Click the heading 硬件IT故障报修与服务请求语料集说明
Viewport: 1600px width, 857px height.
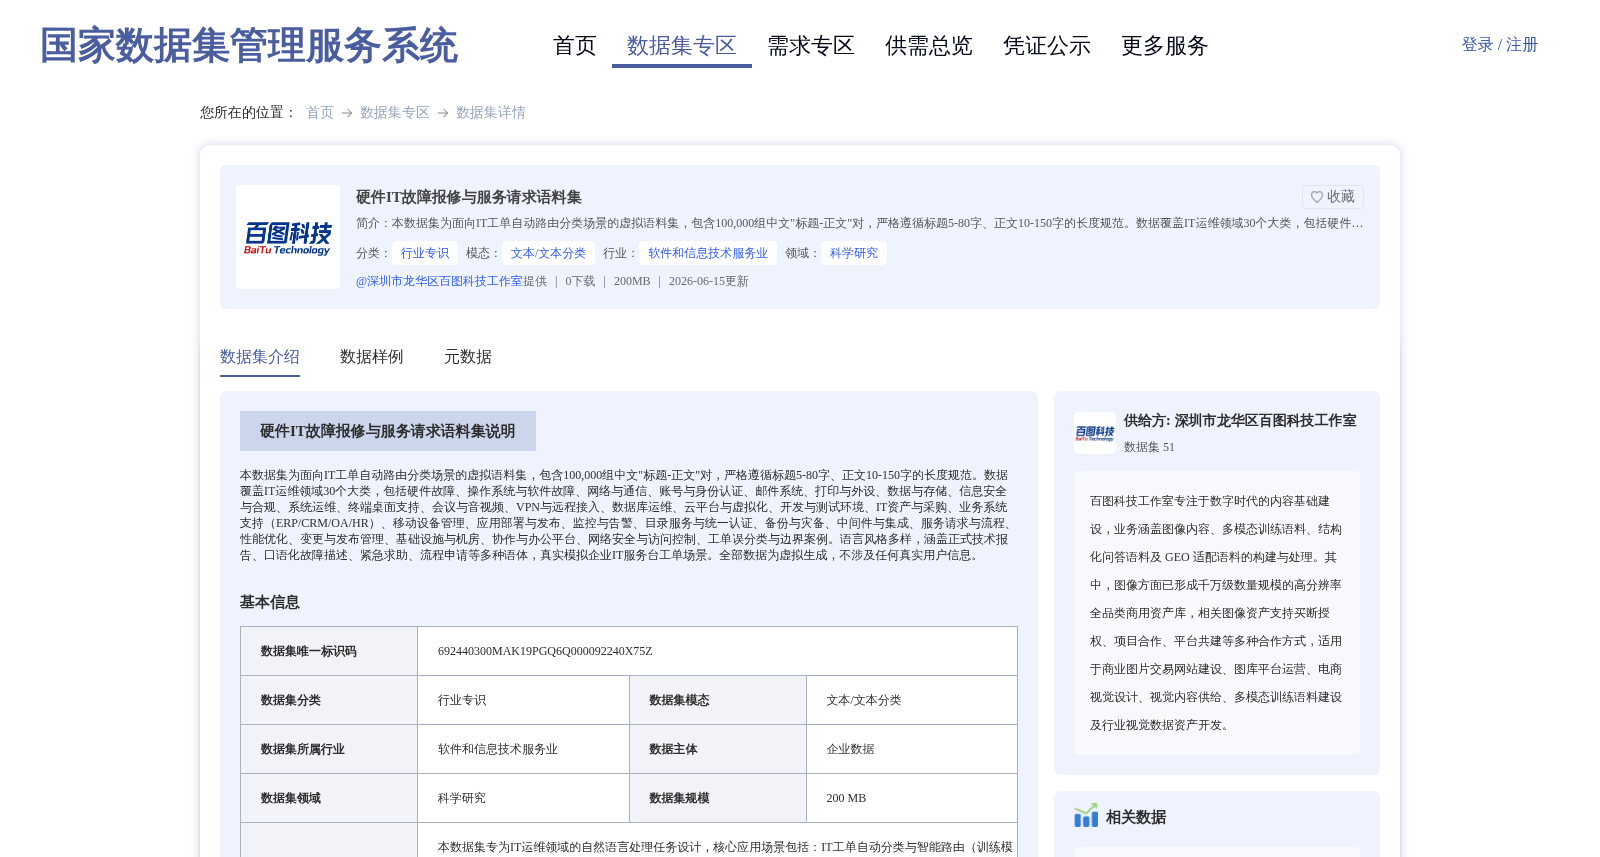click(x=388, y=431)
